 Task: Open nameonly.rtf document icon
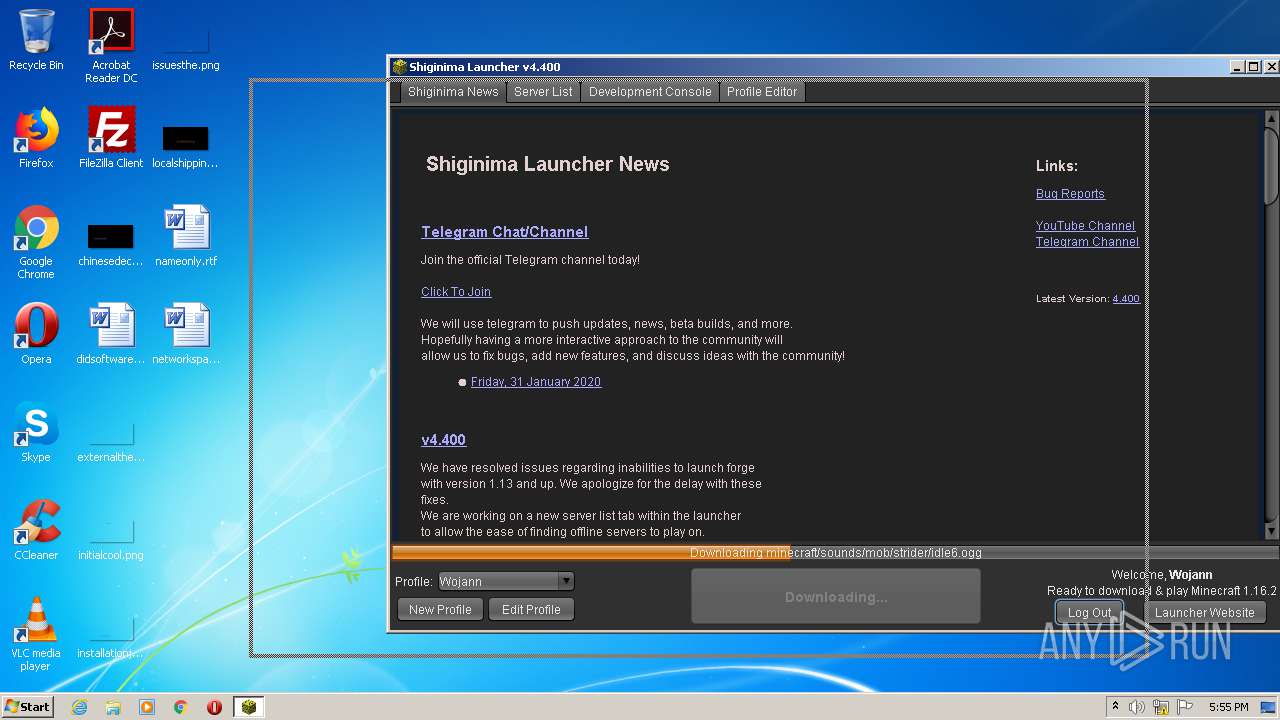(x=186, y=236)
